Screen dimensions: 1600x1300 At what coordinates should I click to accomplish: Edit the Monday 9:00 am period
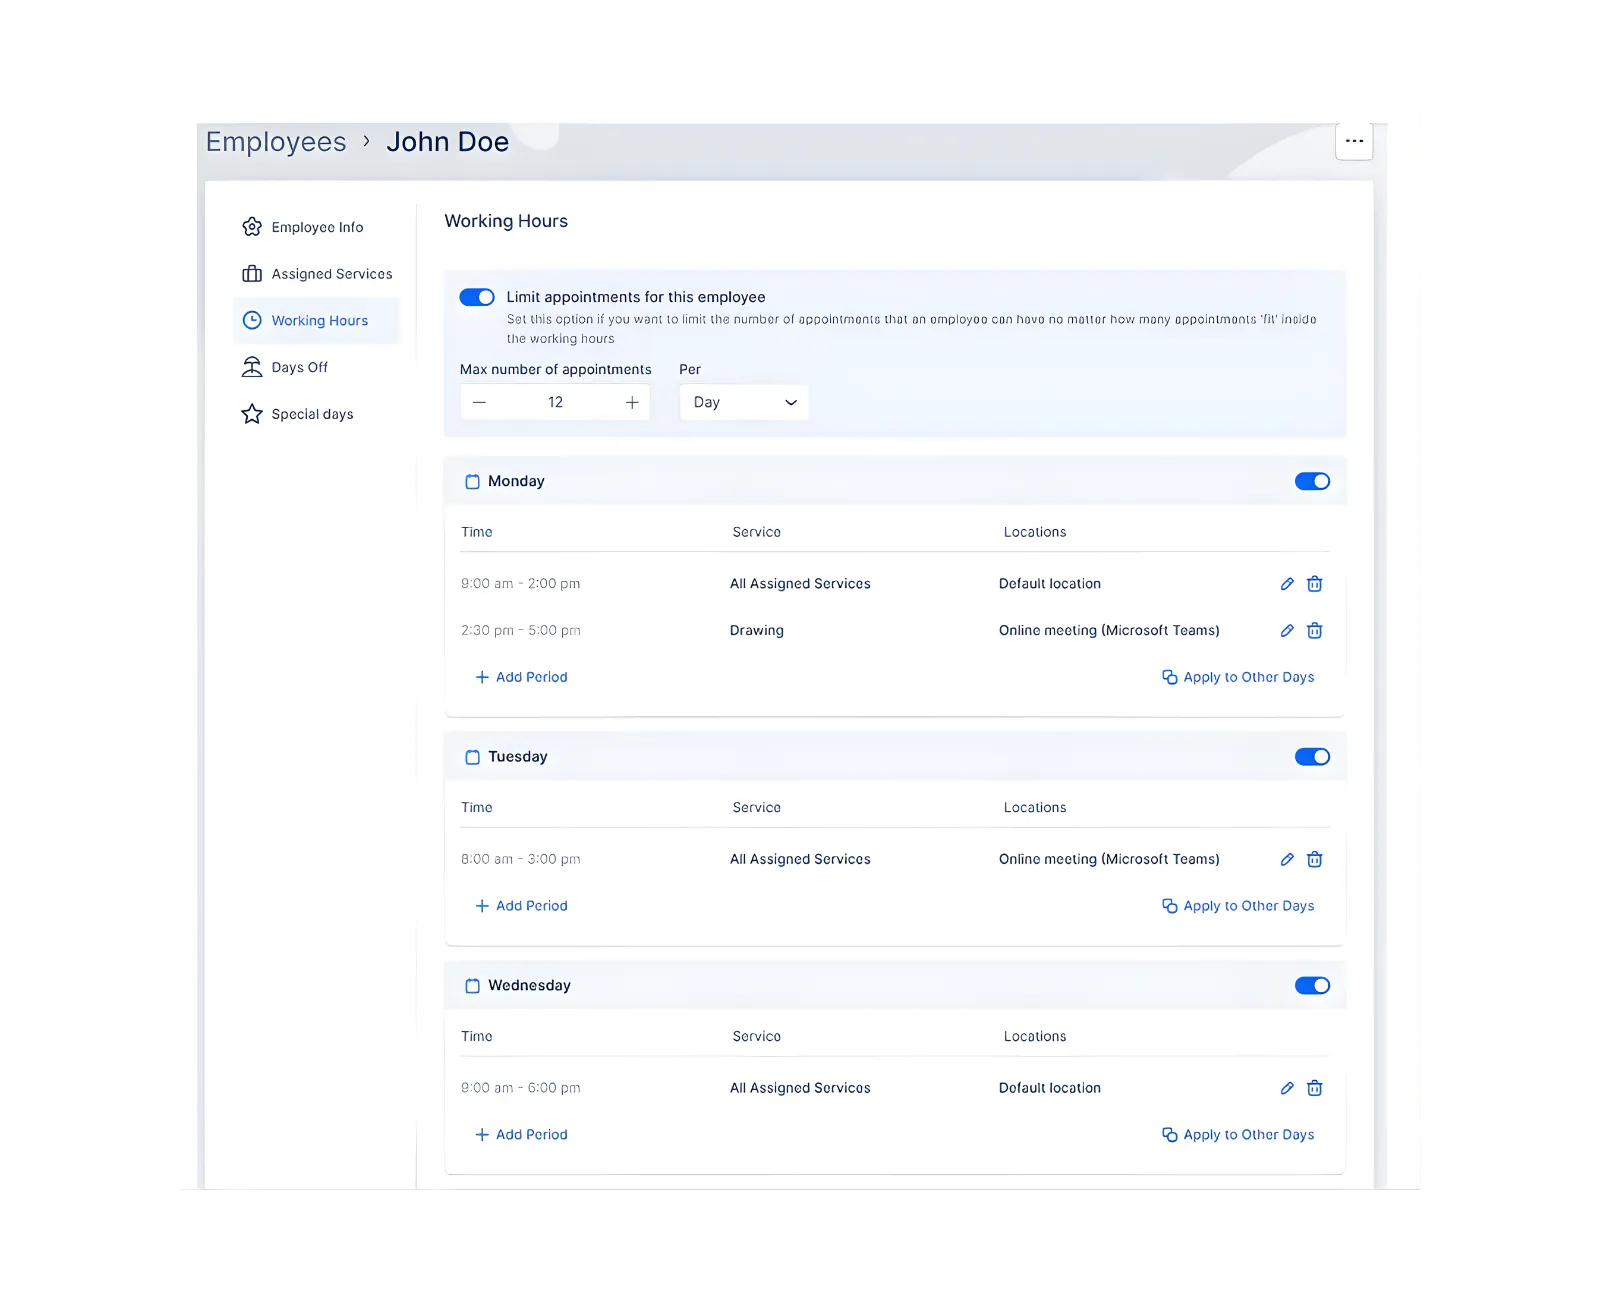(1286, 583)
